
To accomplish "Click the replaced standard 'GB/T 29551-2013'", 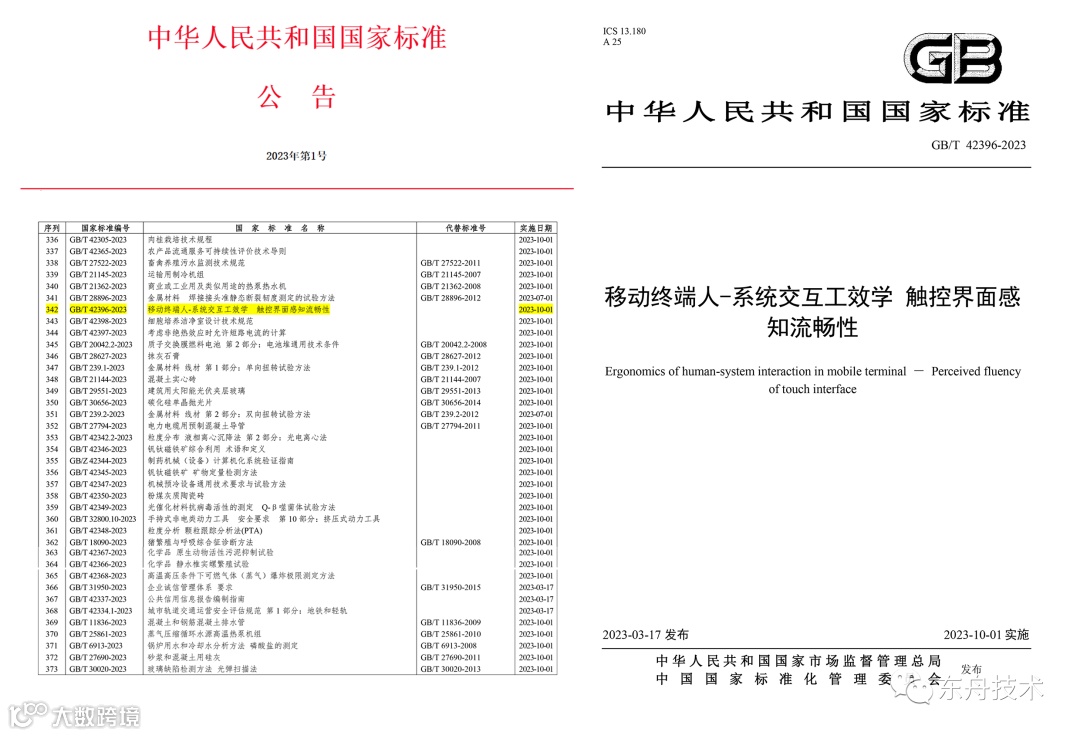I will (x=450, y=392).
